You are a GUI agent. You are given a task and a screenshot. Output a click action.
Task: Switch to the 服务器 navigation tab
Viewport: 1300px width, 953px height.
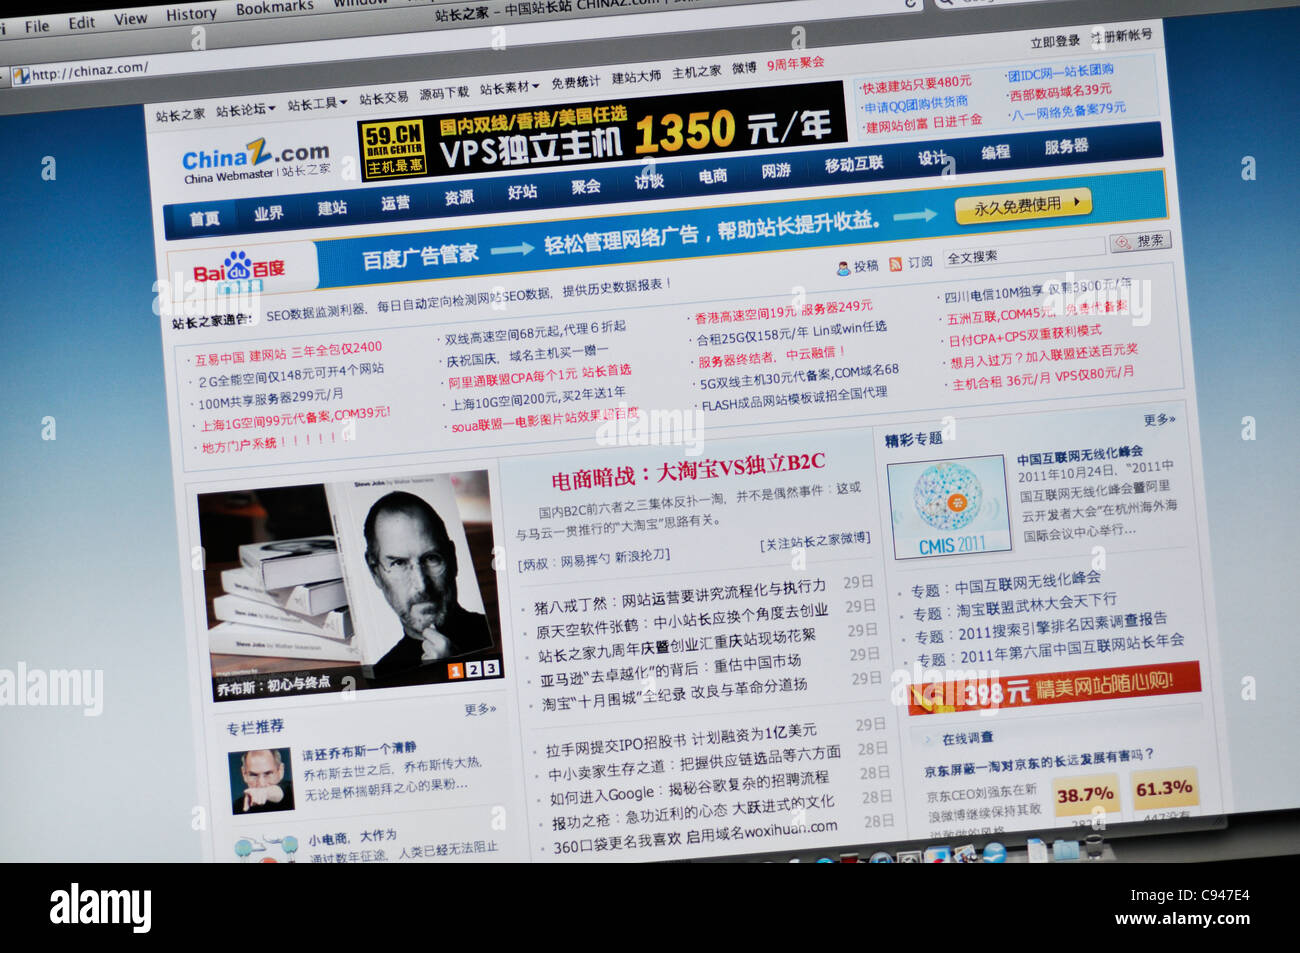pos(1066,146)
